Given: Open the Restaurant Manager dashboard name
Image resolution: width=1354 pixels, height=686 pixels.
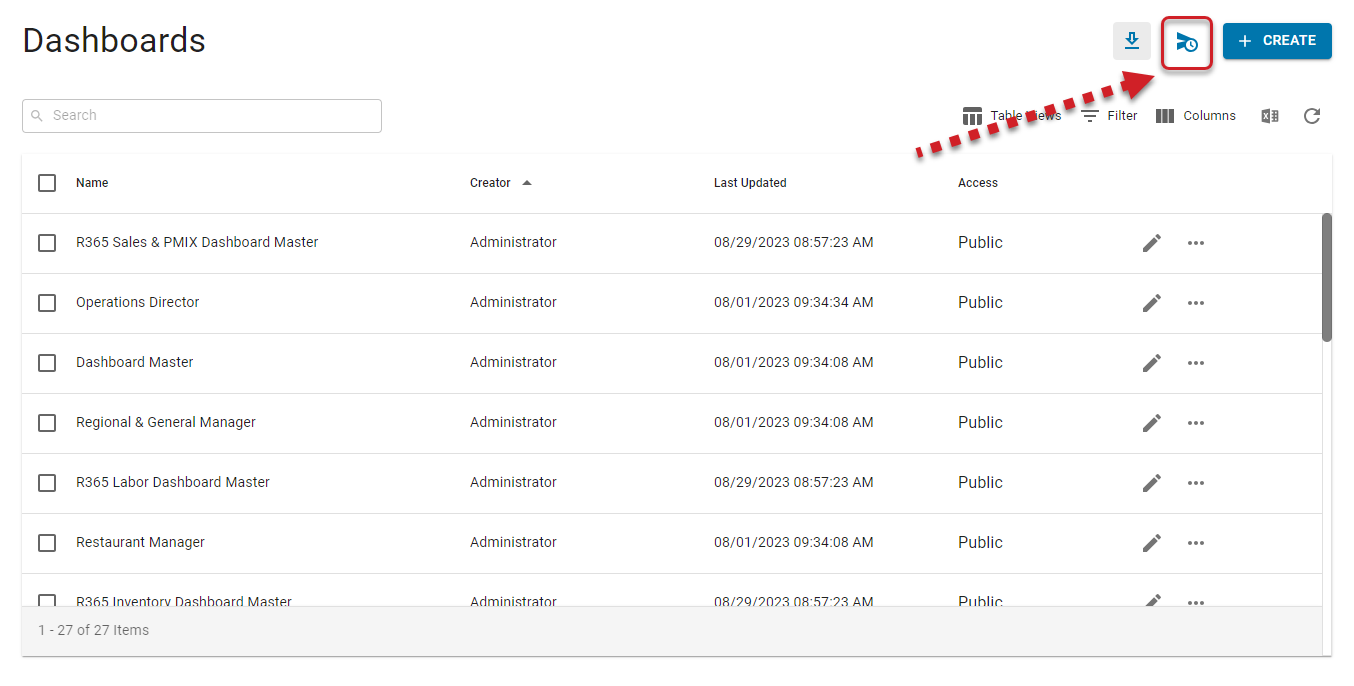Looking at the screenshot, I should [x=140, y=542].
